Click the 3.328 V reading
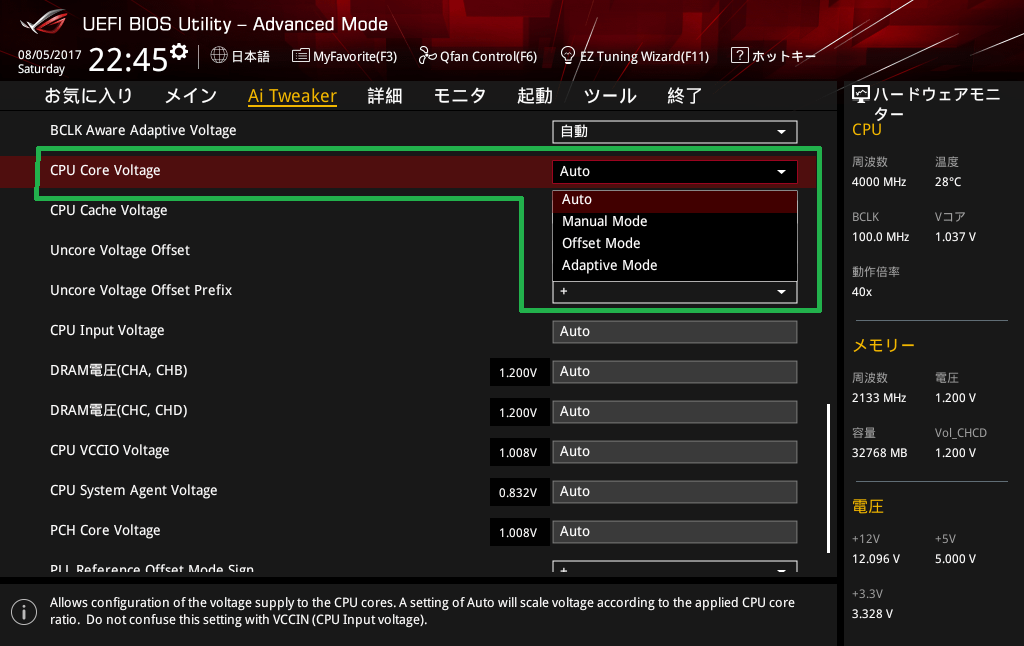The height and width of the screenshot is (646, 1024). (872, 614)
